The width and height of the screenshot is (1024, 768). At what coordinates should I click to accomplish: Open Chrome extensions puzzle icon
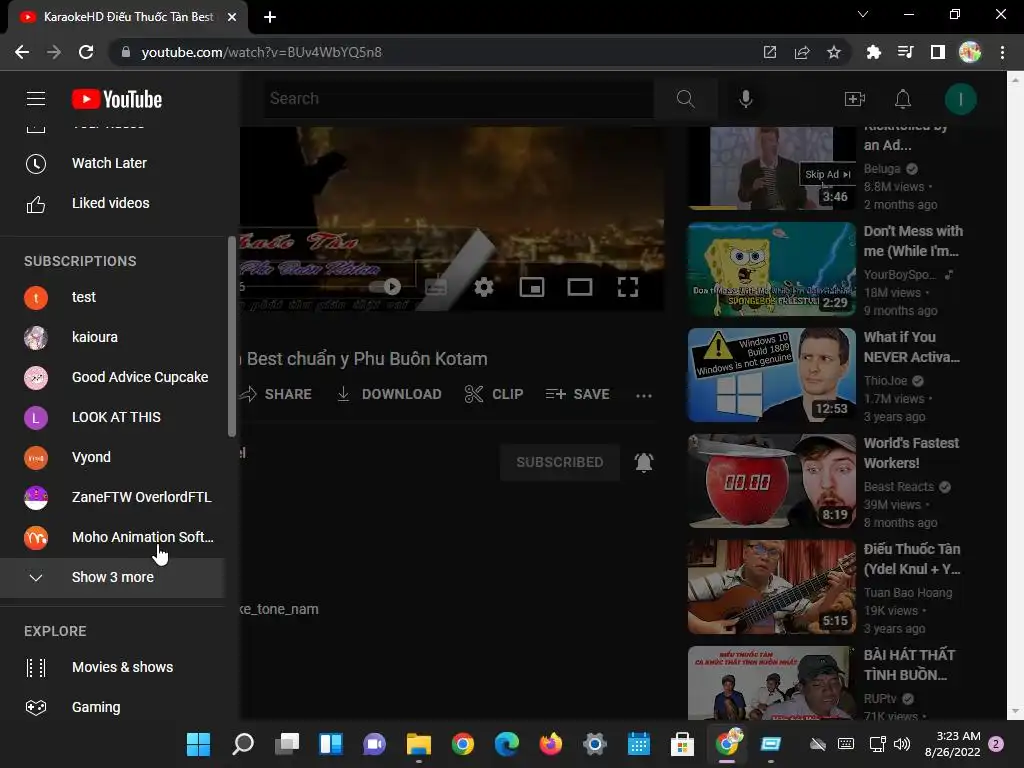[873, 52]
